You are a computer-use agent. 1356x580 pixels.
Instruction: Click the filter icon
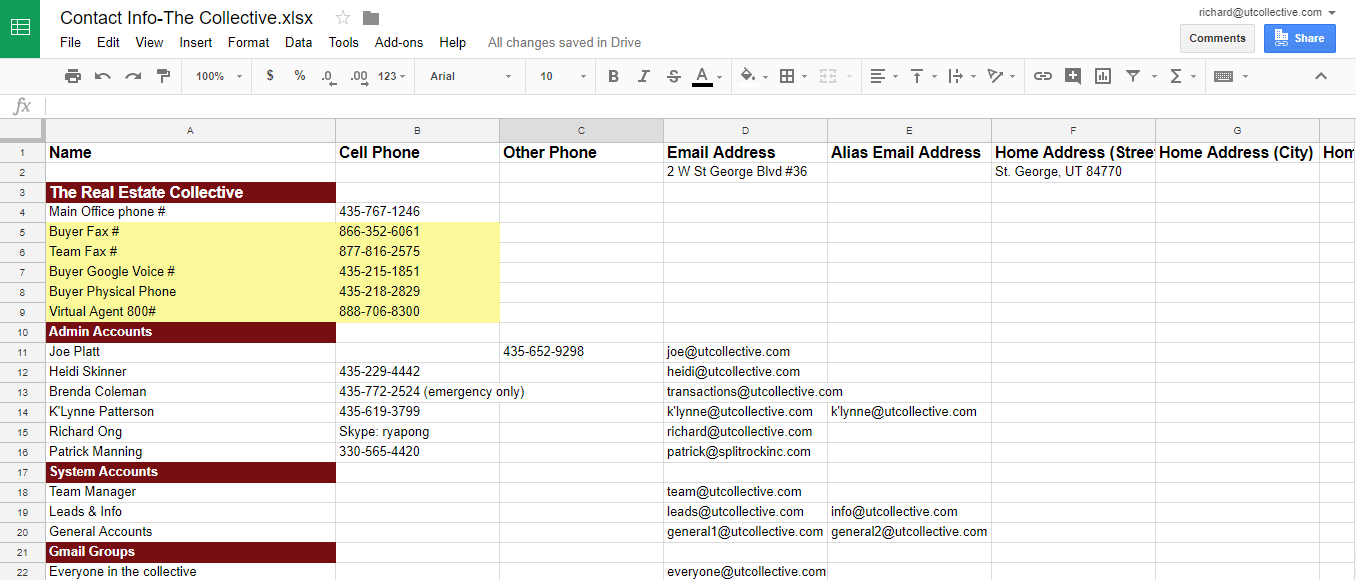(x=1133, y=76)
